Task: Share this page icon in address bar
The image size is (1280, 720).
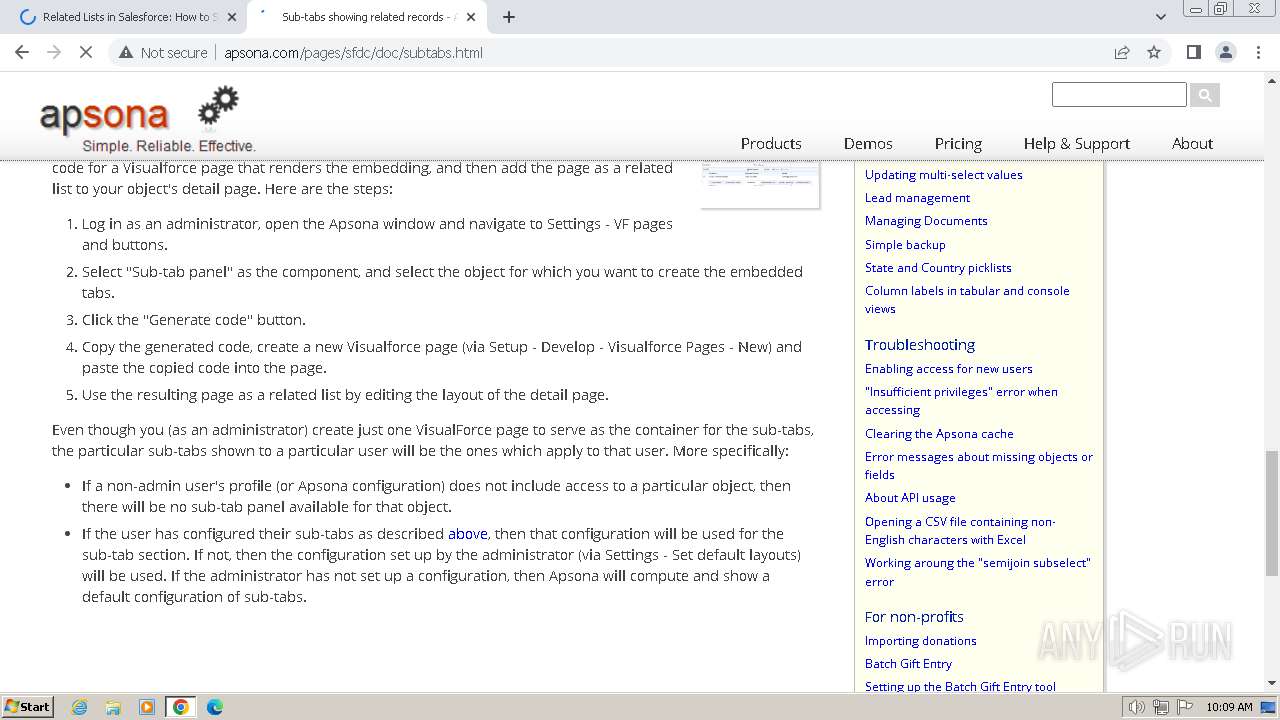Action: click(x=1122, y=52)
